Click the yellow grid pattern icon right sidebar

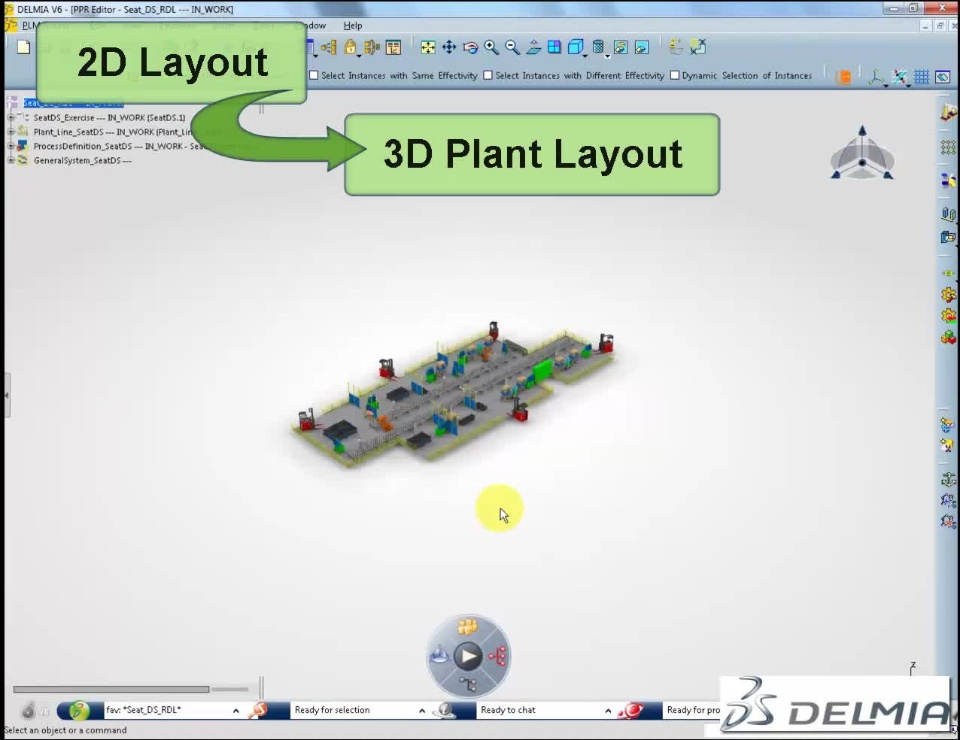948,147
